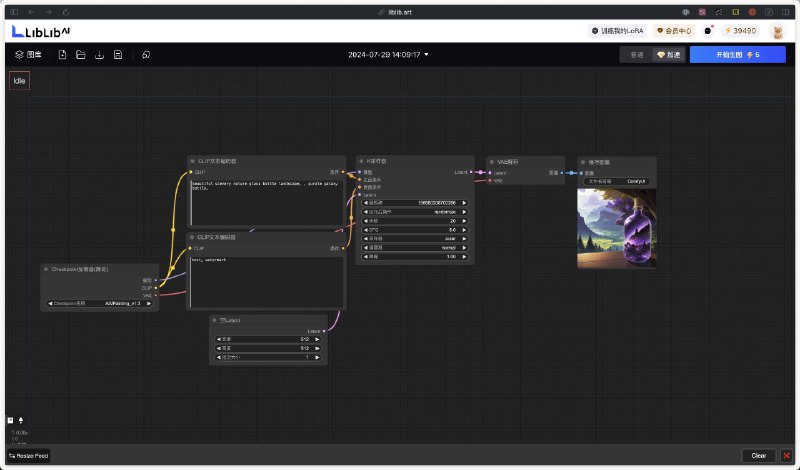Edit the positive prompt text box

pyautogui.click(x=266, y=202)
